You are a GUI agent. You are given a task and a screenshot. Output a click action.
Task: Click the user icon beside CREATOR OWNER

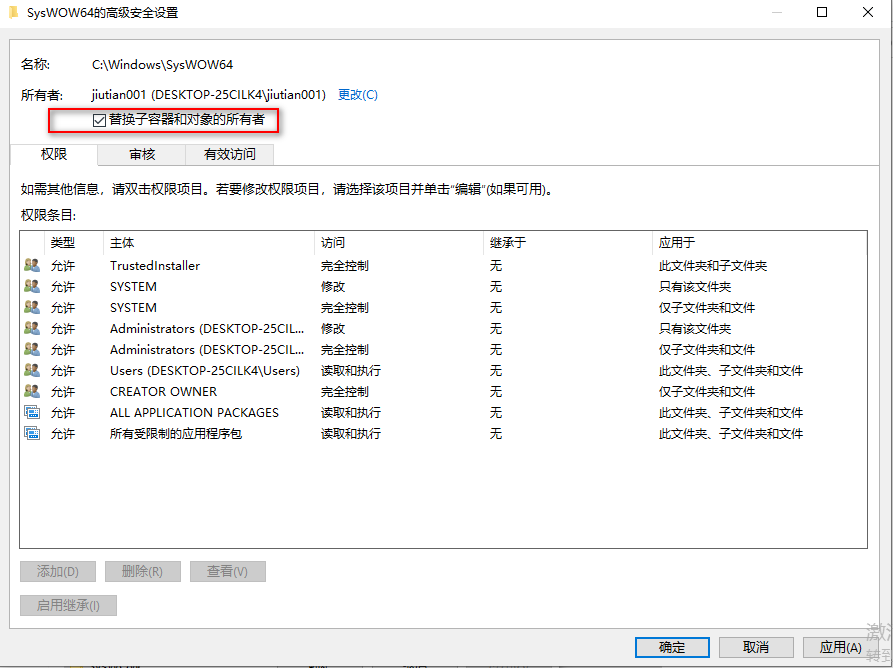tap(32, 392)
